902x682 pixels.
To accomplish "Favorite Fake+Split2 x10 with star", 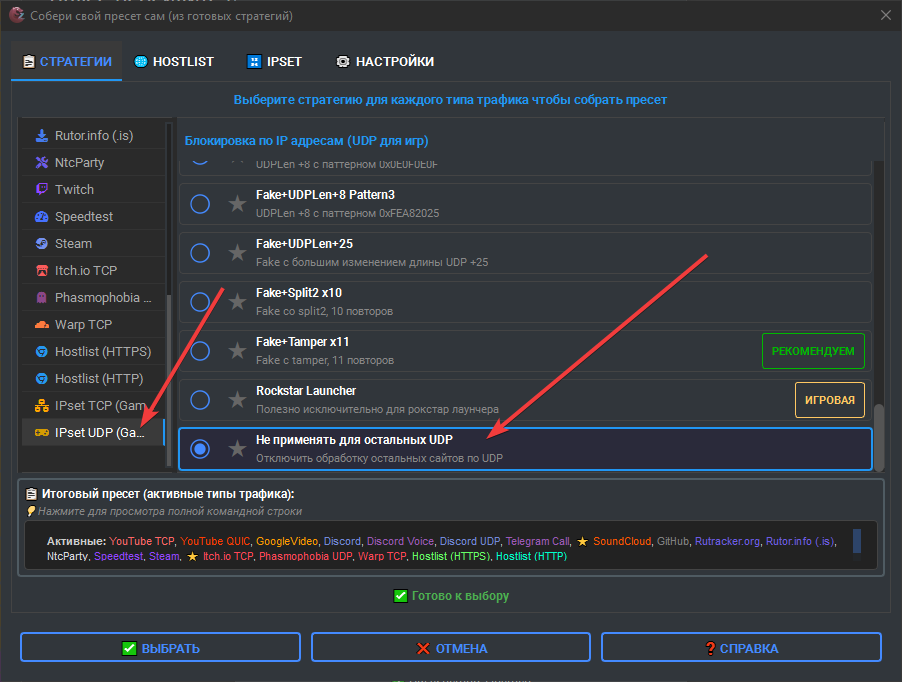I will pos(237,301).
